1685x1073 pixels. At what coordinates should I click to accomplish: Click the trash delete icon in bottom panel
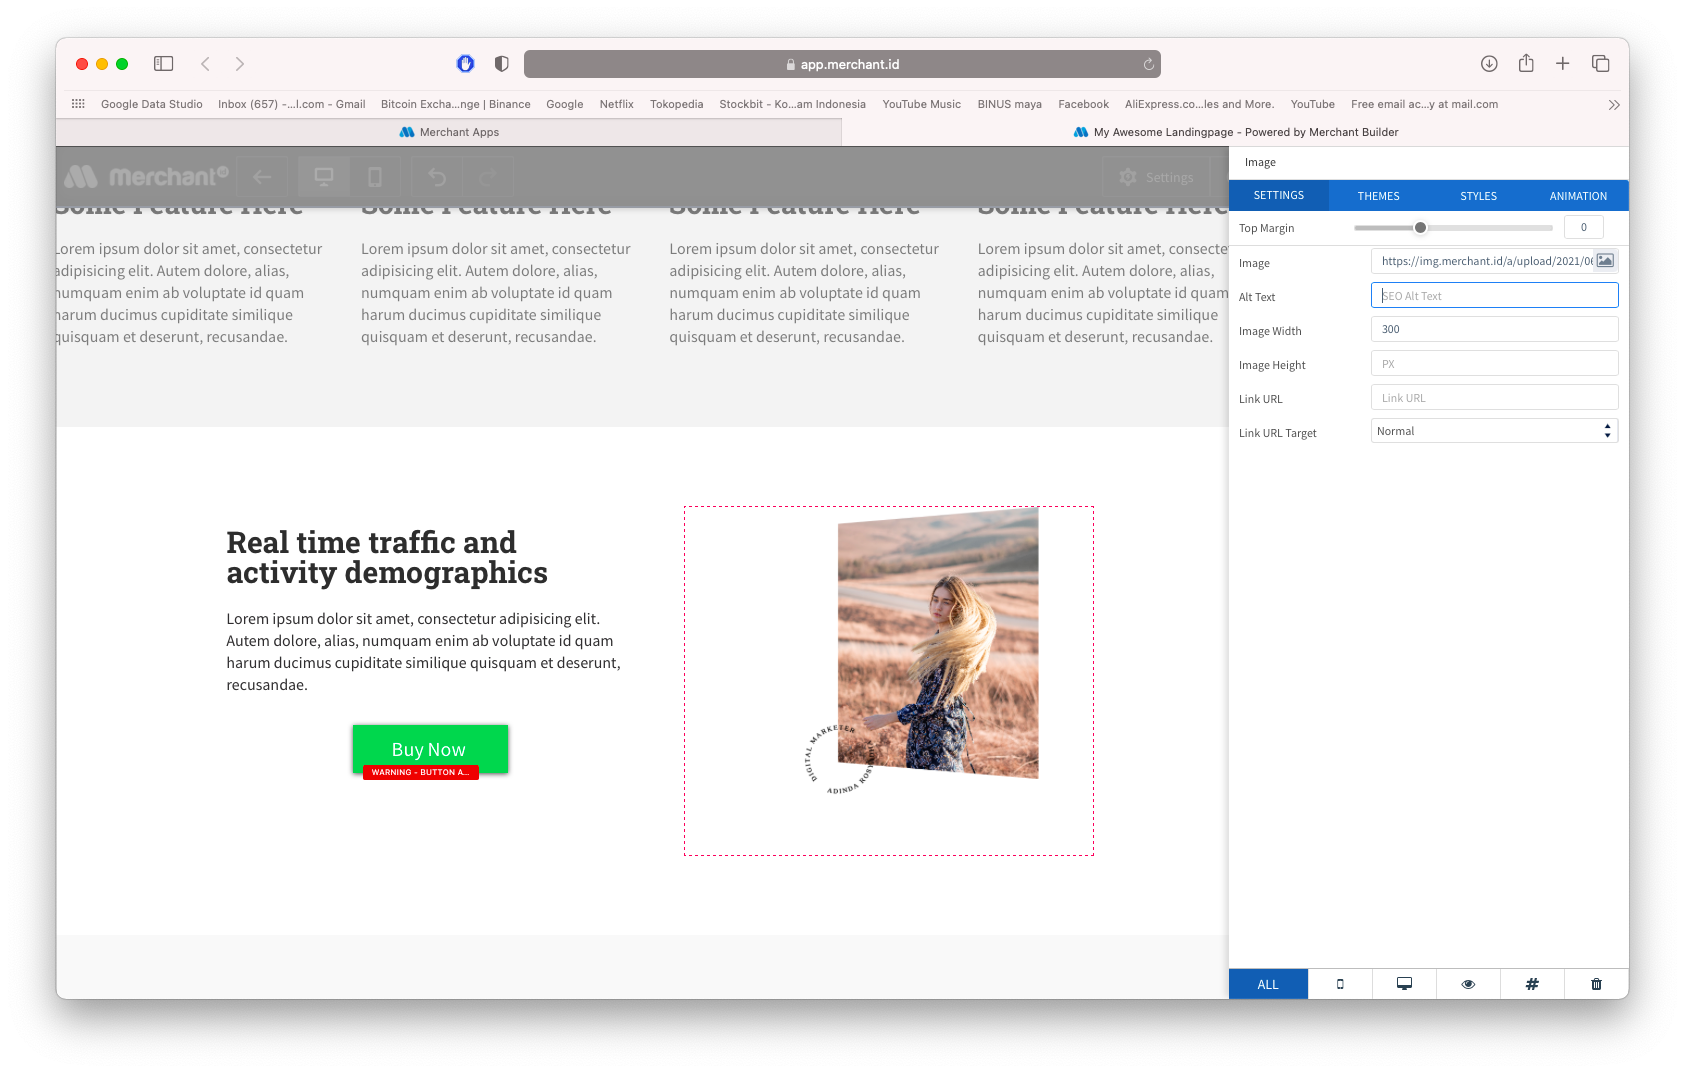click(1596, 984)
